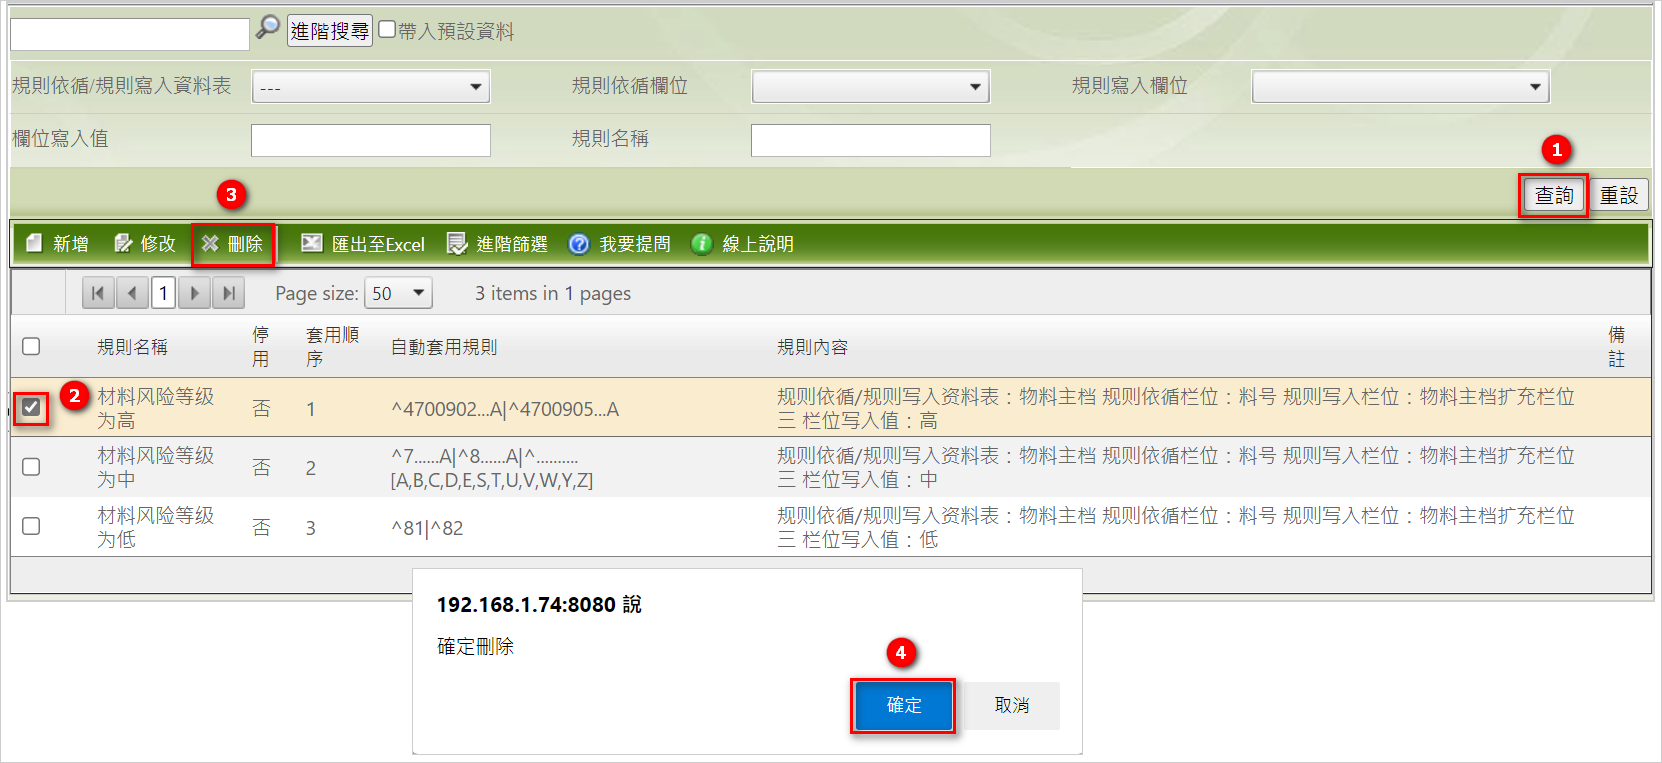Go to first page of the grid
Screen dimensions: 1662x763
tap(98, 293)
